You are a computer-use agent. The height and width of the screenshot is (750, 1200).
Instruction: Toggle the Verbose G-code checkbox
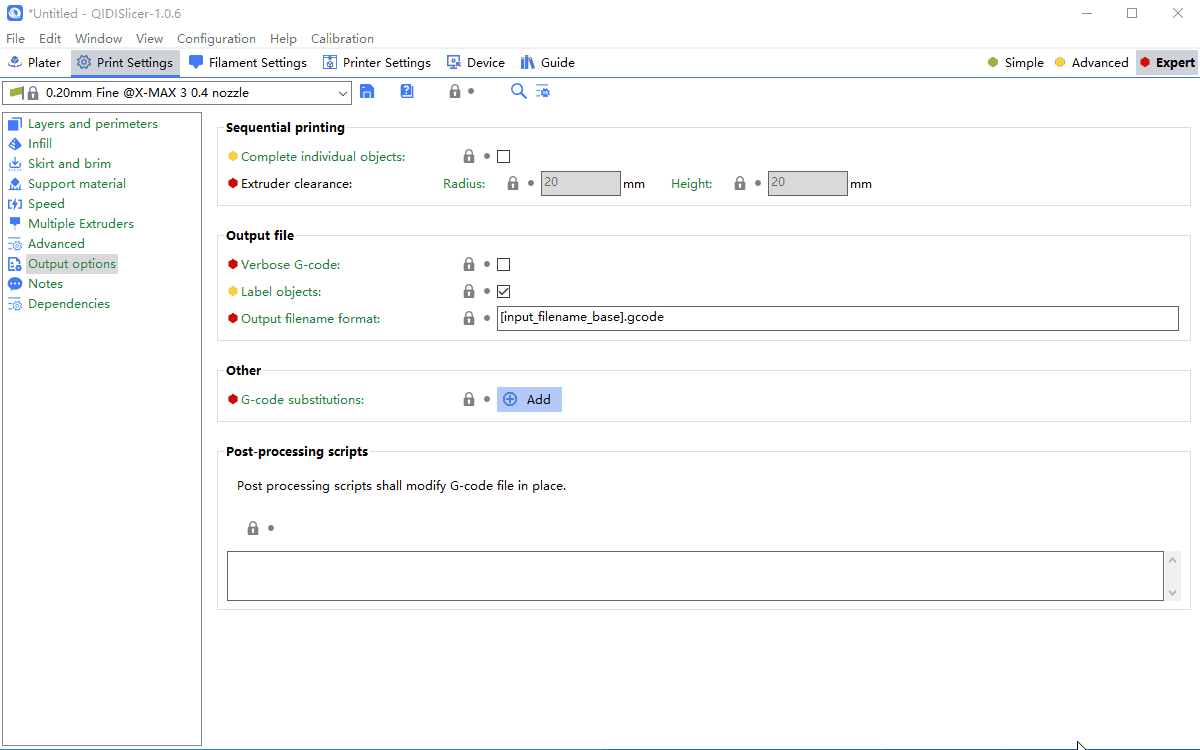[503, 265]
